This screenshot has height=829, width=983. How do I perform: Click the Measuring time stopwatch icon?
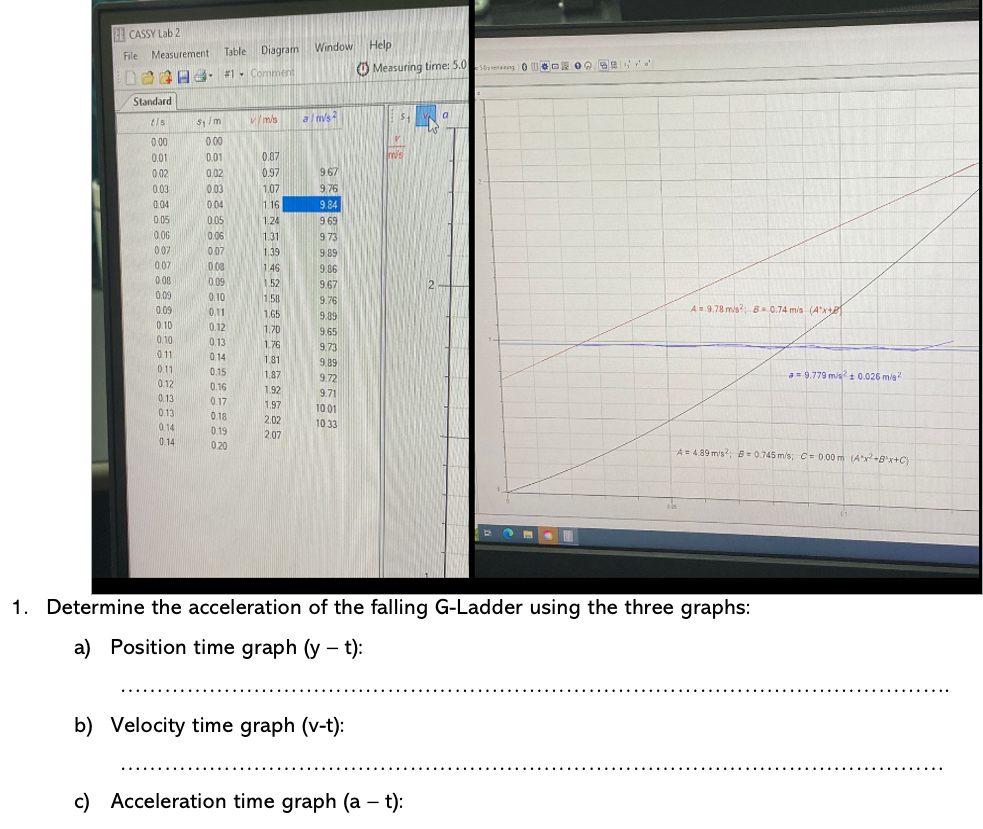363,65
